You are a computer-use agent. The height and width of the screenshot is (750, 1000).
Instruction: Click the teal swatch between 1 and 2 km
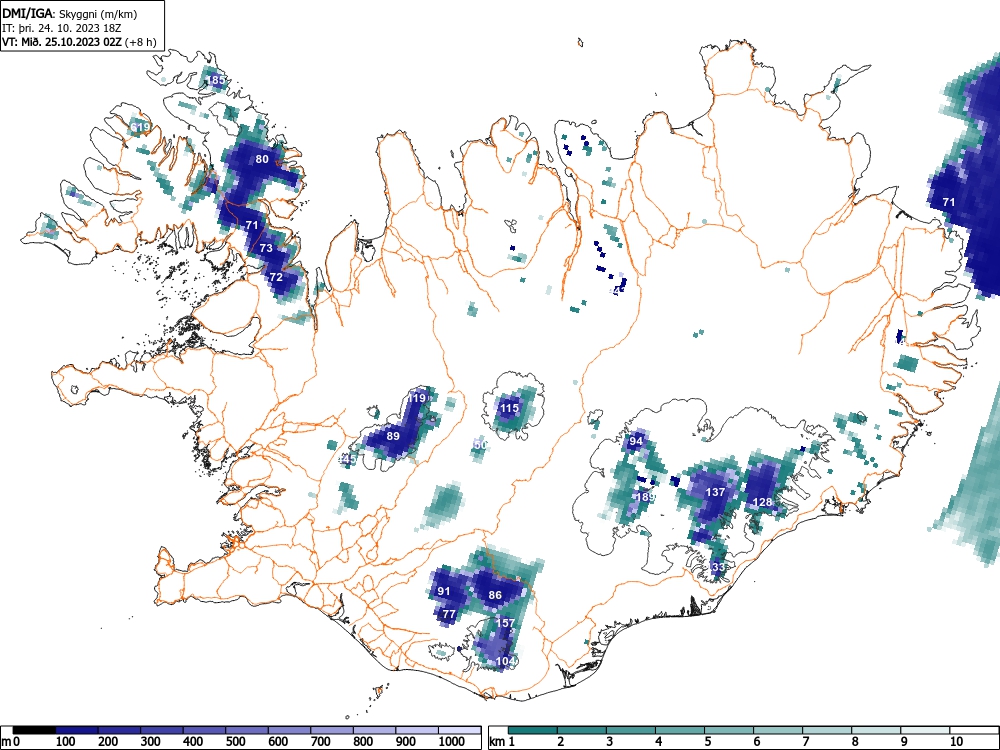click(533, 730)
